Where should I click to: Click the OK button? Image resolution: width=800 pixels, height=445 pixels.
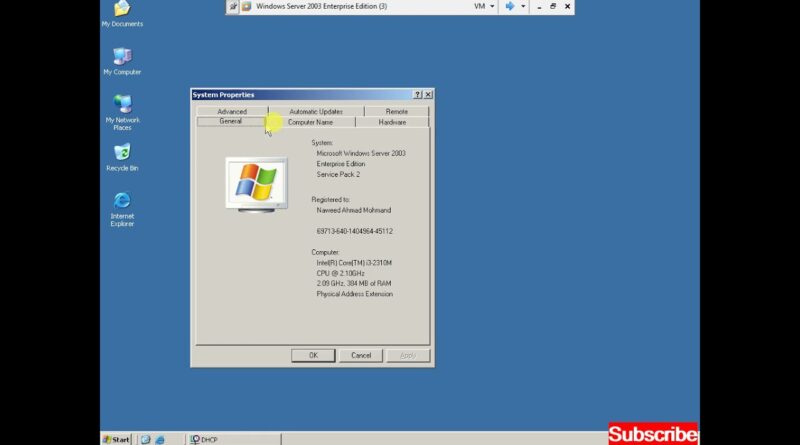pos(313,356)
